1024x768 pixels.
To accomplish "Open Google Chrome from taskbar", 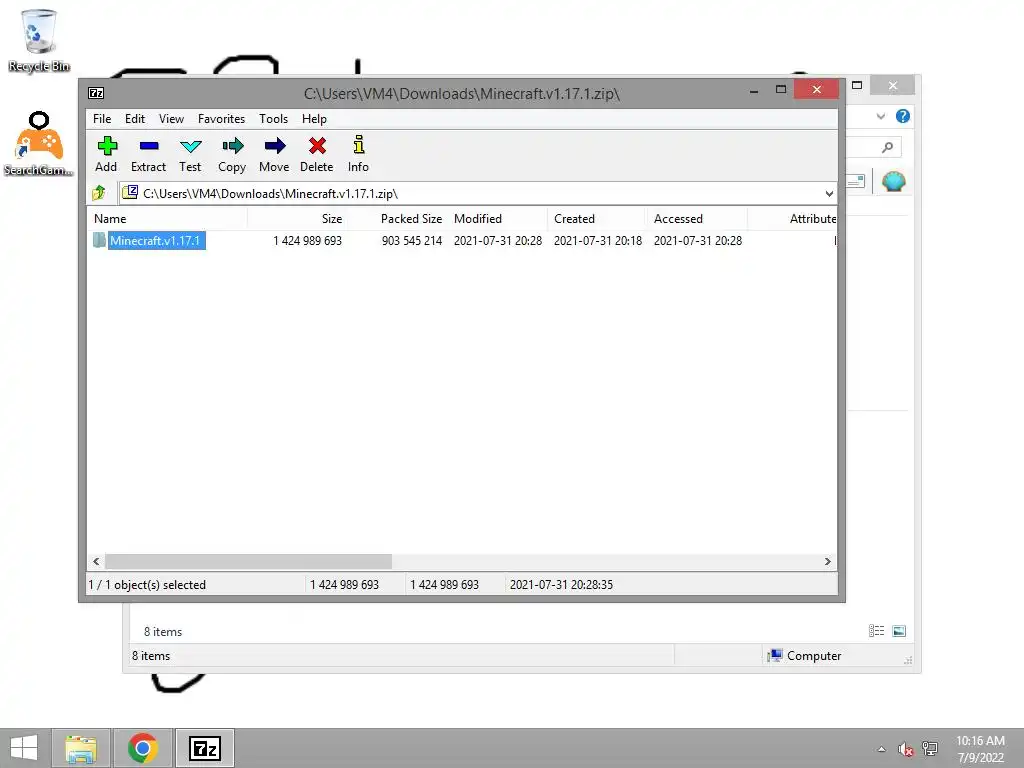I will click(x=142, y=748).
